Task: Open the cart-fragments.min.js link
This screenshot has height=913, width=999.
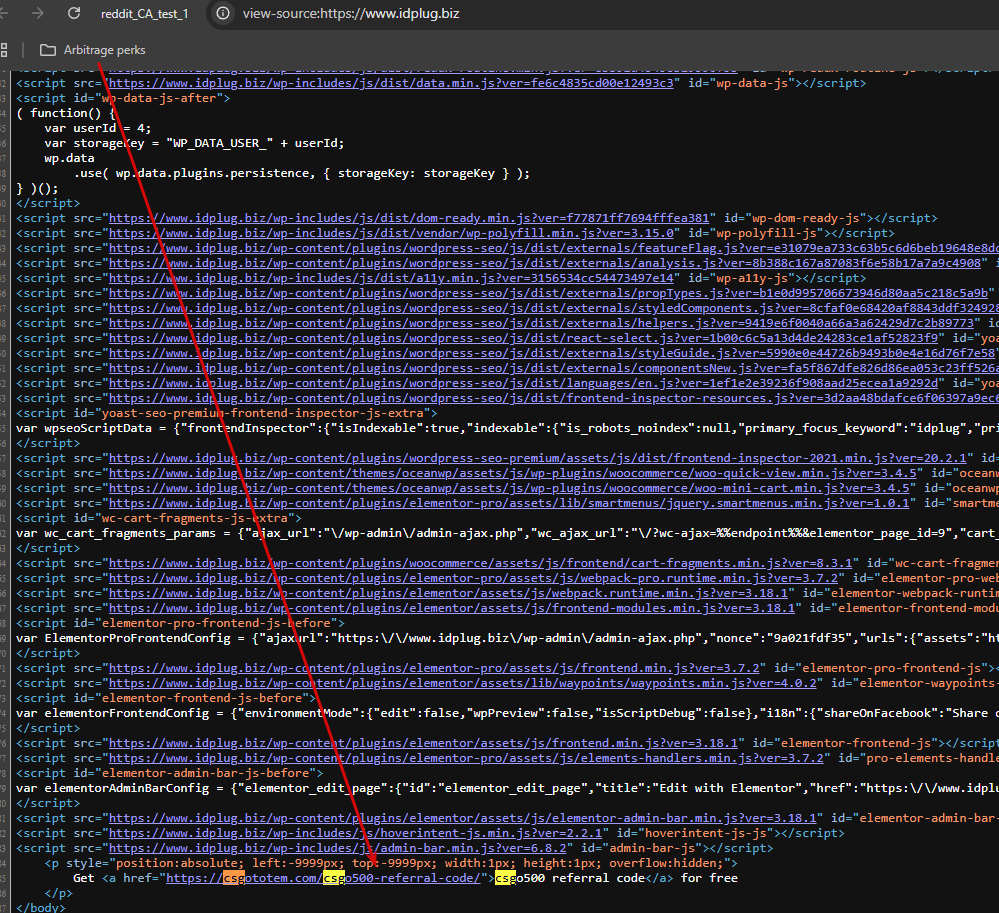Action: [480, 563]
